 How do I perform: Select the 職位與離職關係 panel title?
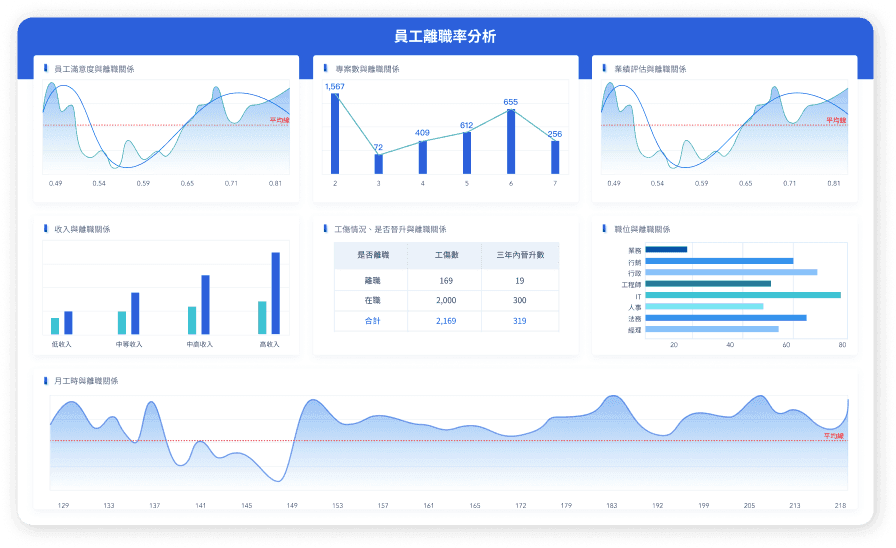pyautogui.click(x=642, y=229)
